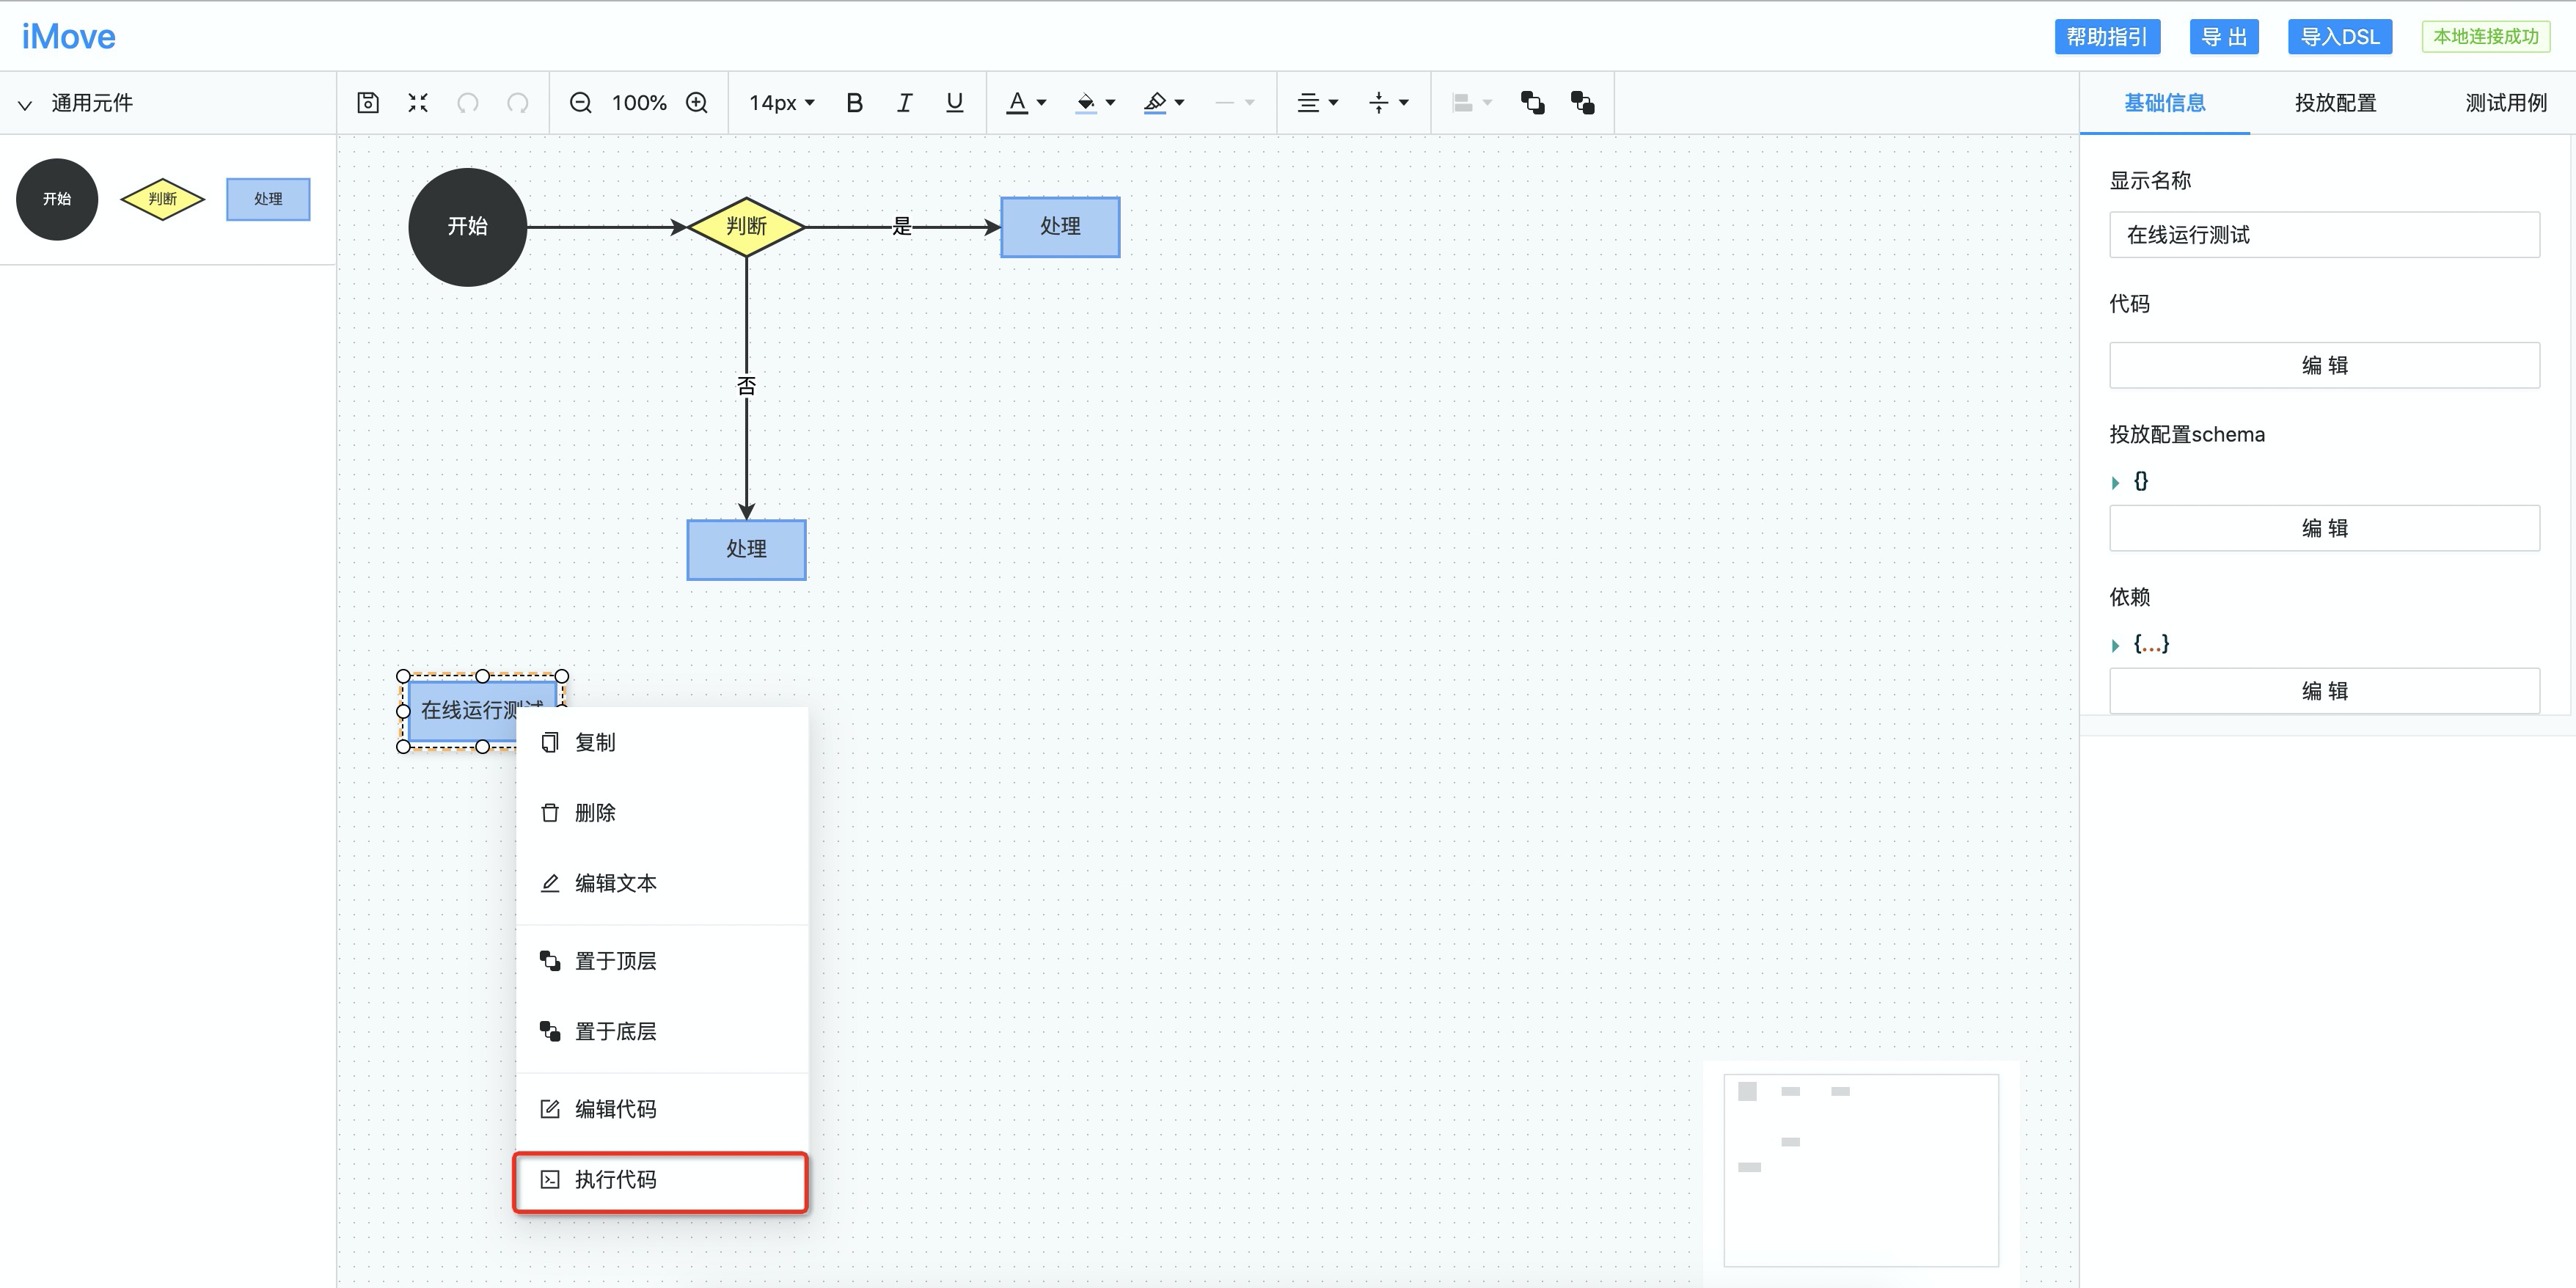
Task: Toggle italic text formatting
Action: pyautogui.click(x=904, y=103)
